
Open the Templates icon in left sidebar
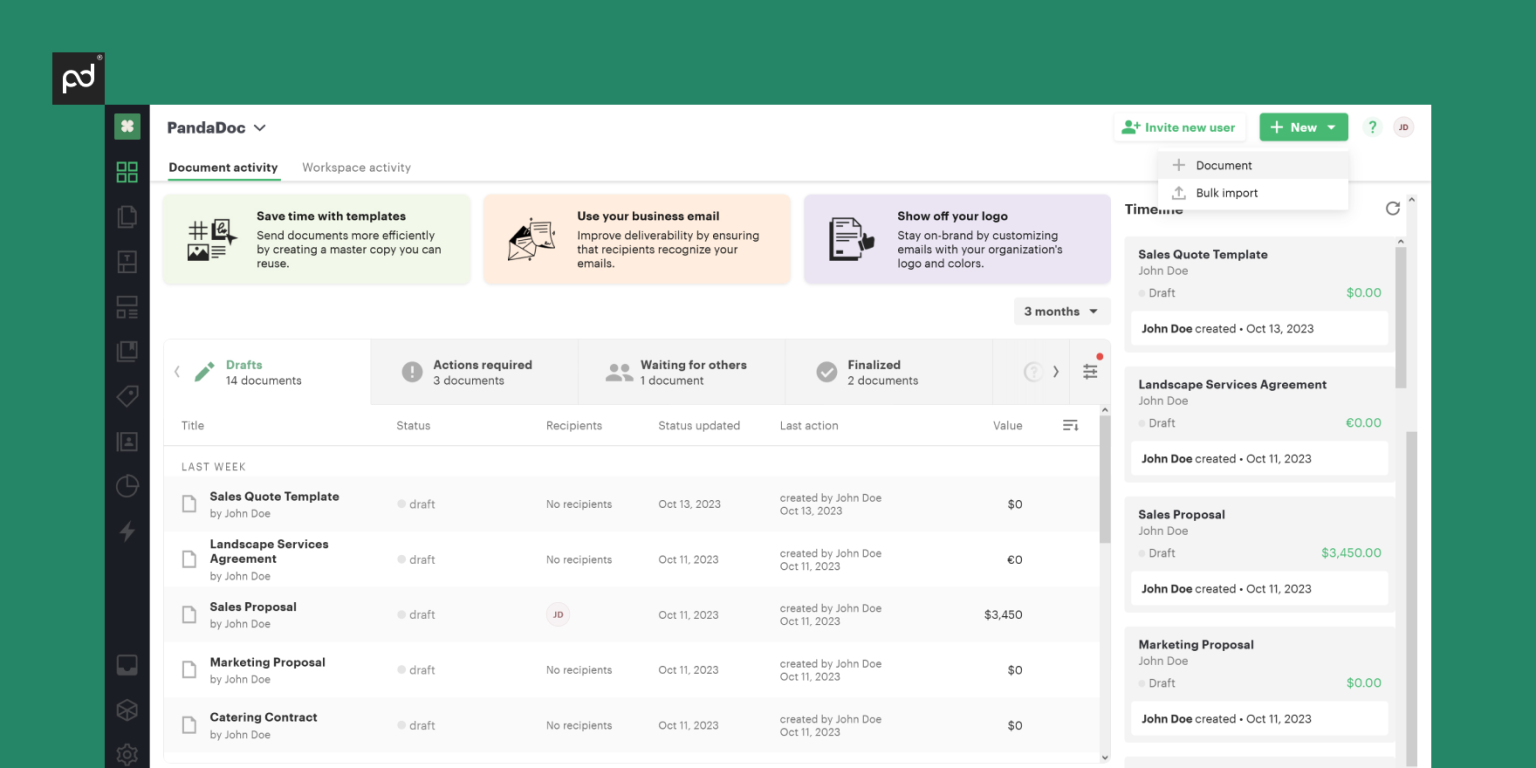(127, 262)
